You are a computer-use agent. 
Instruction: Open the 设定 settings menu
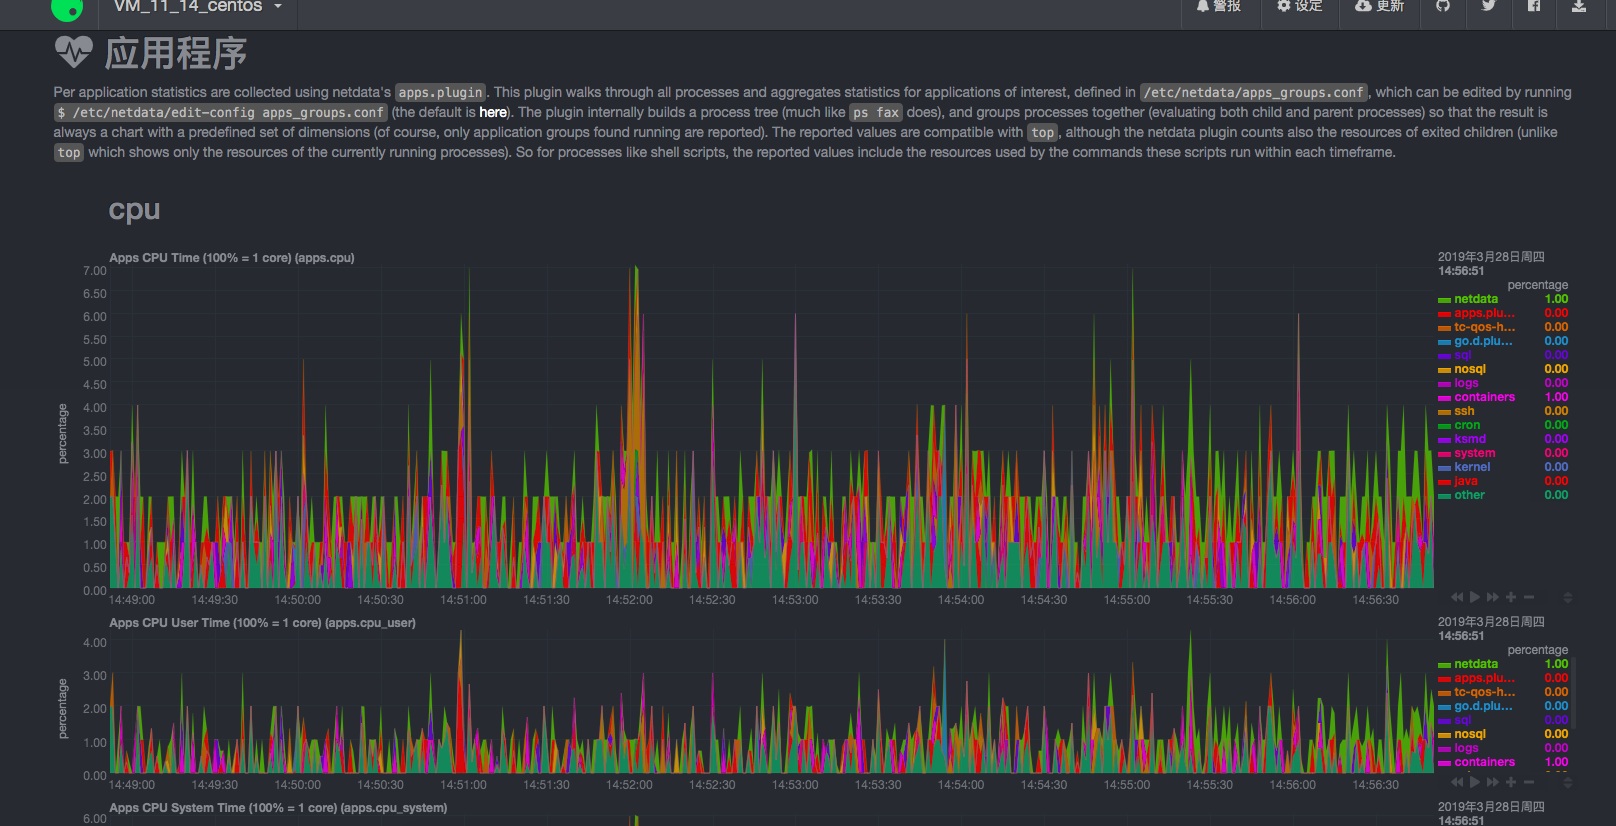(1299, 6)
